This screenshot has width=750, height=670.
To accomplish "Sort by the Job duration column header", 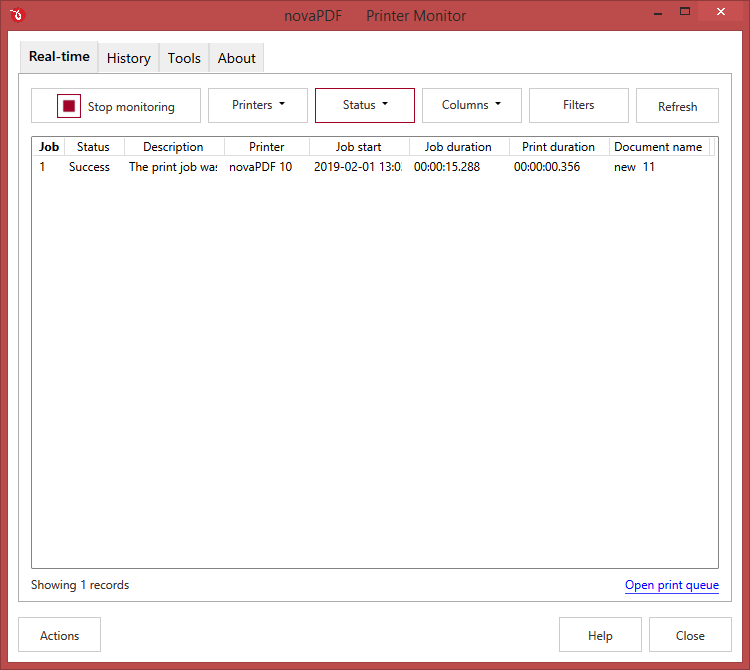I will [x=458, y=147].
